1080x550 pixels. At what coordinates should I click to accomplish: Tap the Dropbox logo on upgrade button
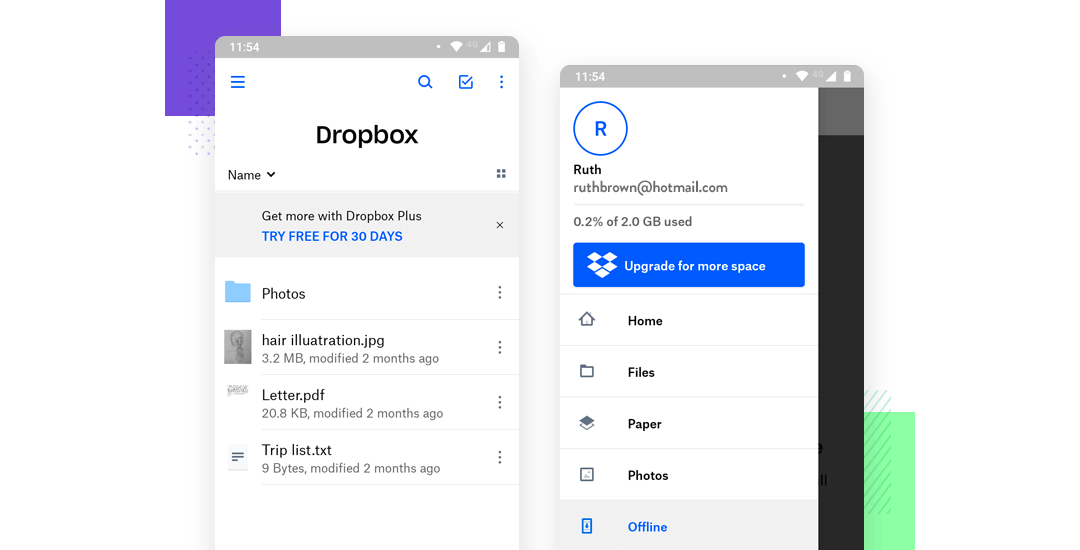click(x=602, y=265)
